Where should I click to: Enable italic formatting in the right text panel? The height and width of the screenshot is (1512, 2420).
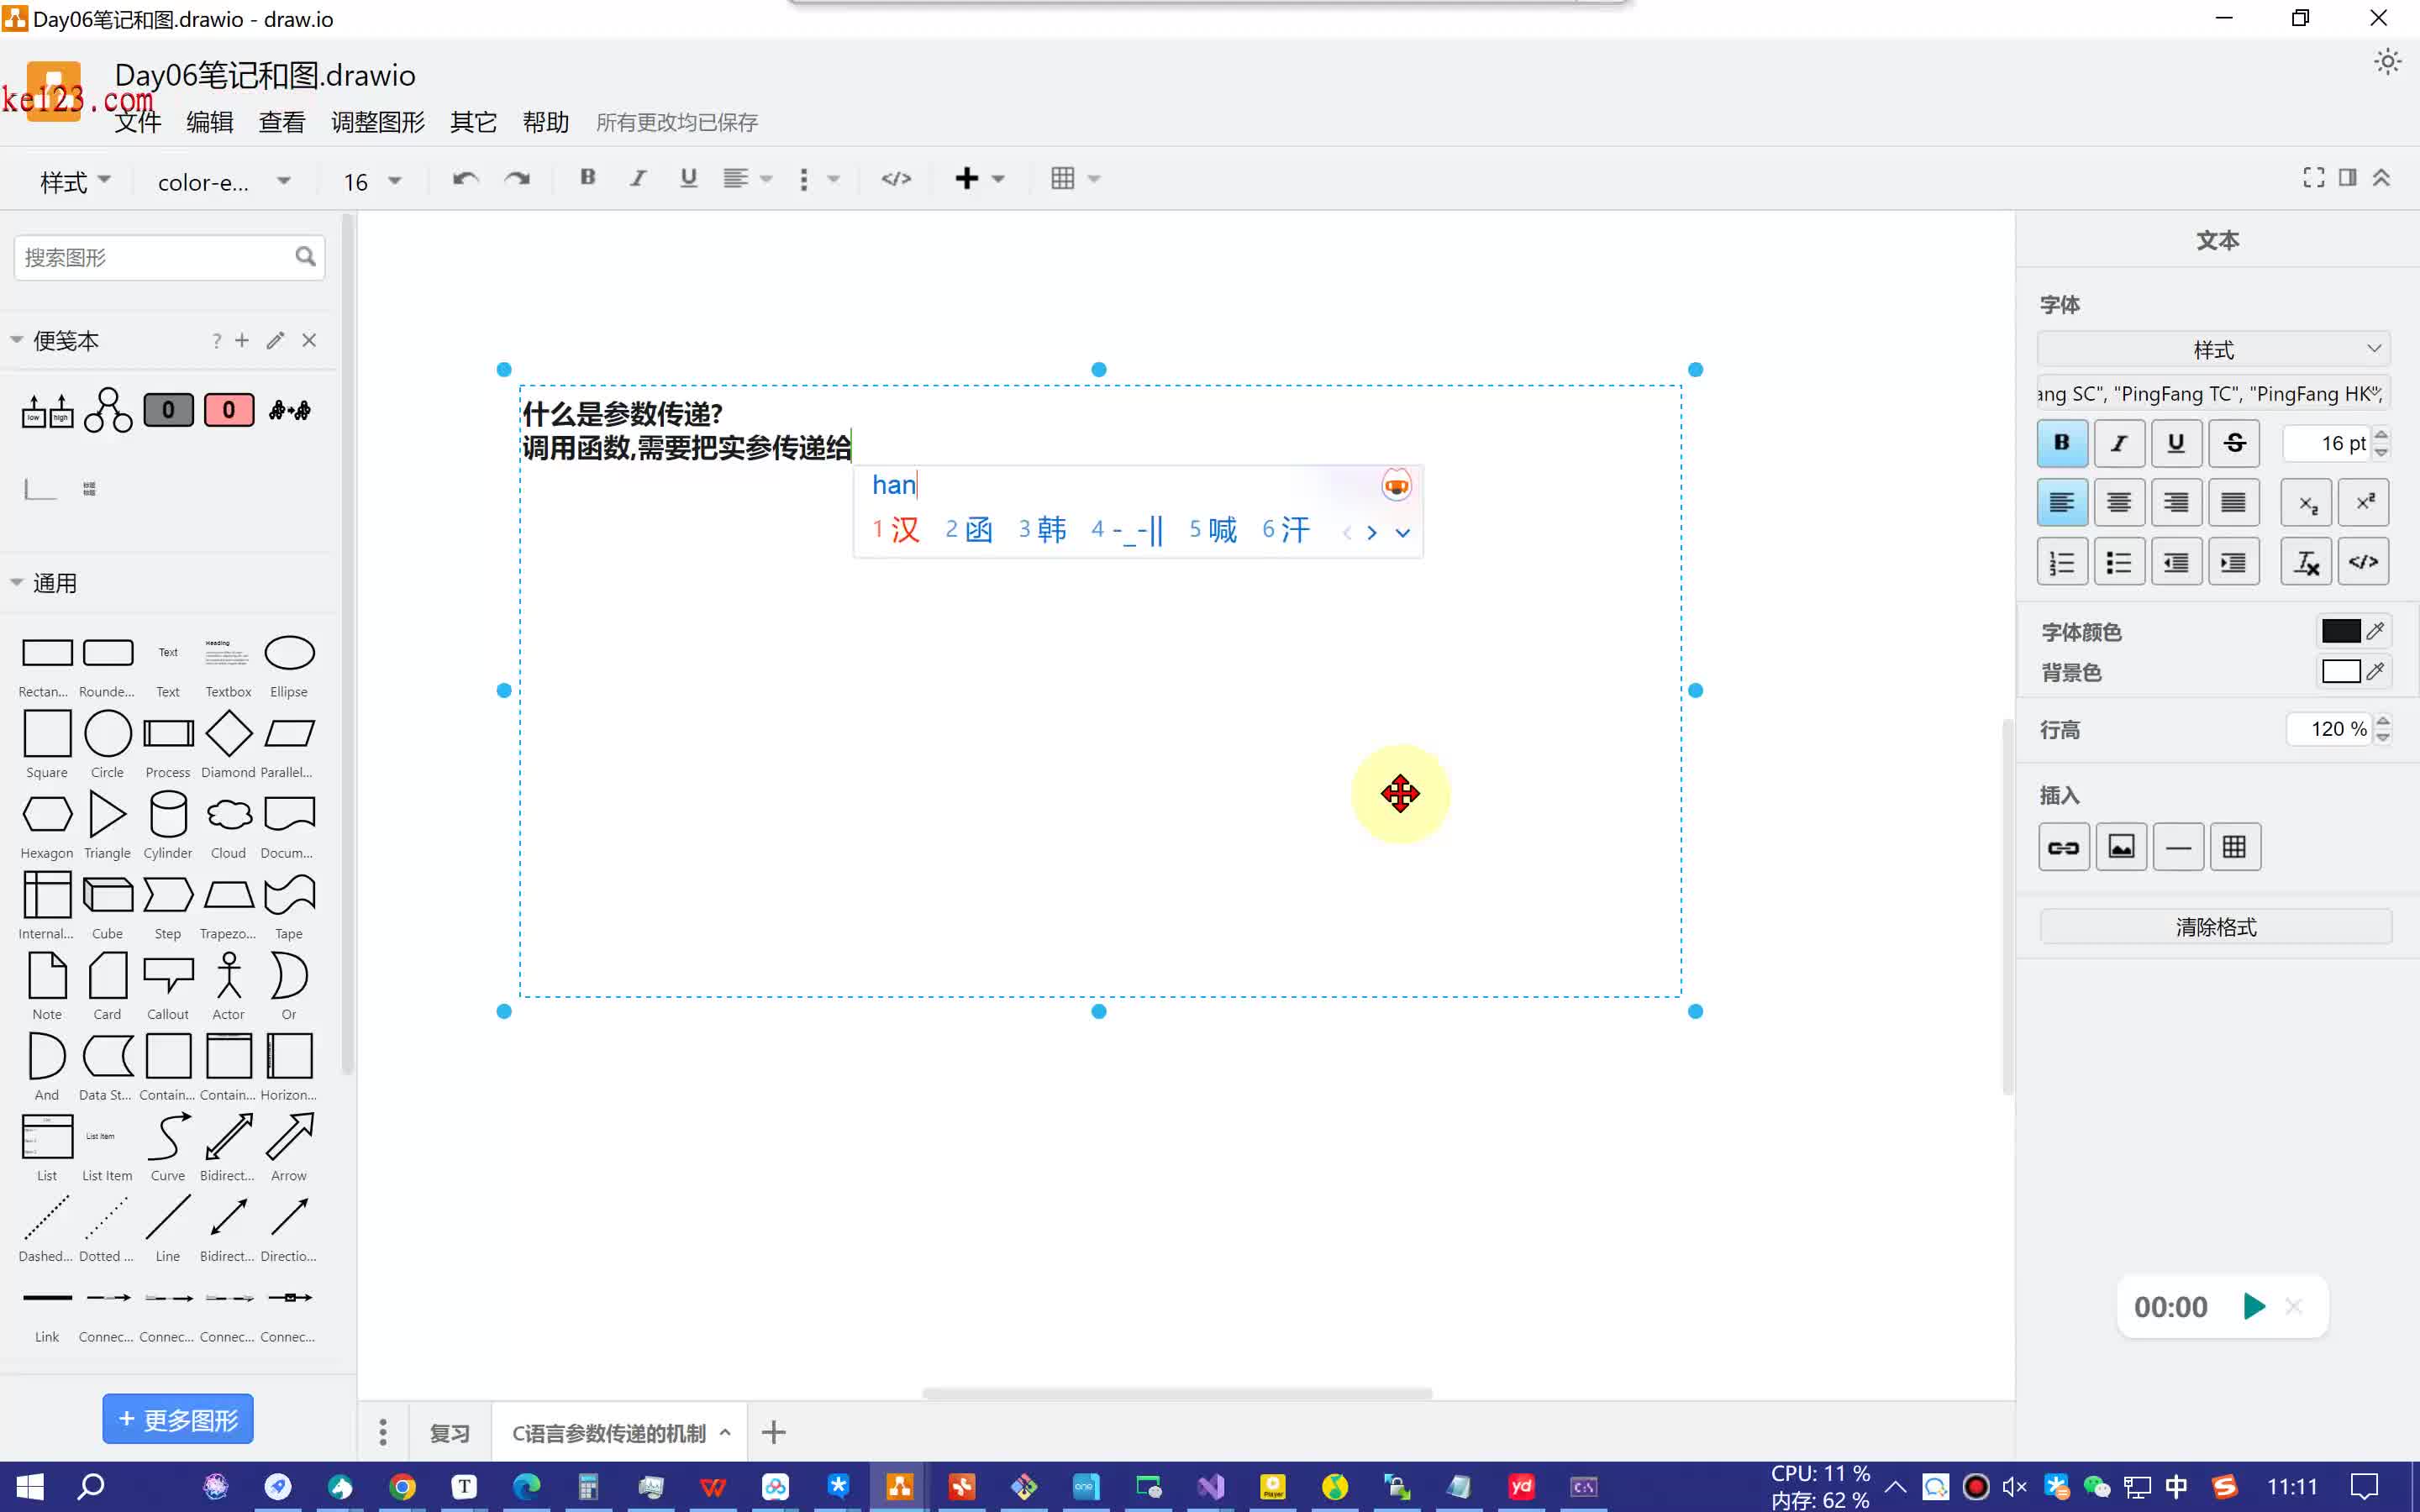[x=2120, y=443]
